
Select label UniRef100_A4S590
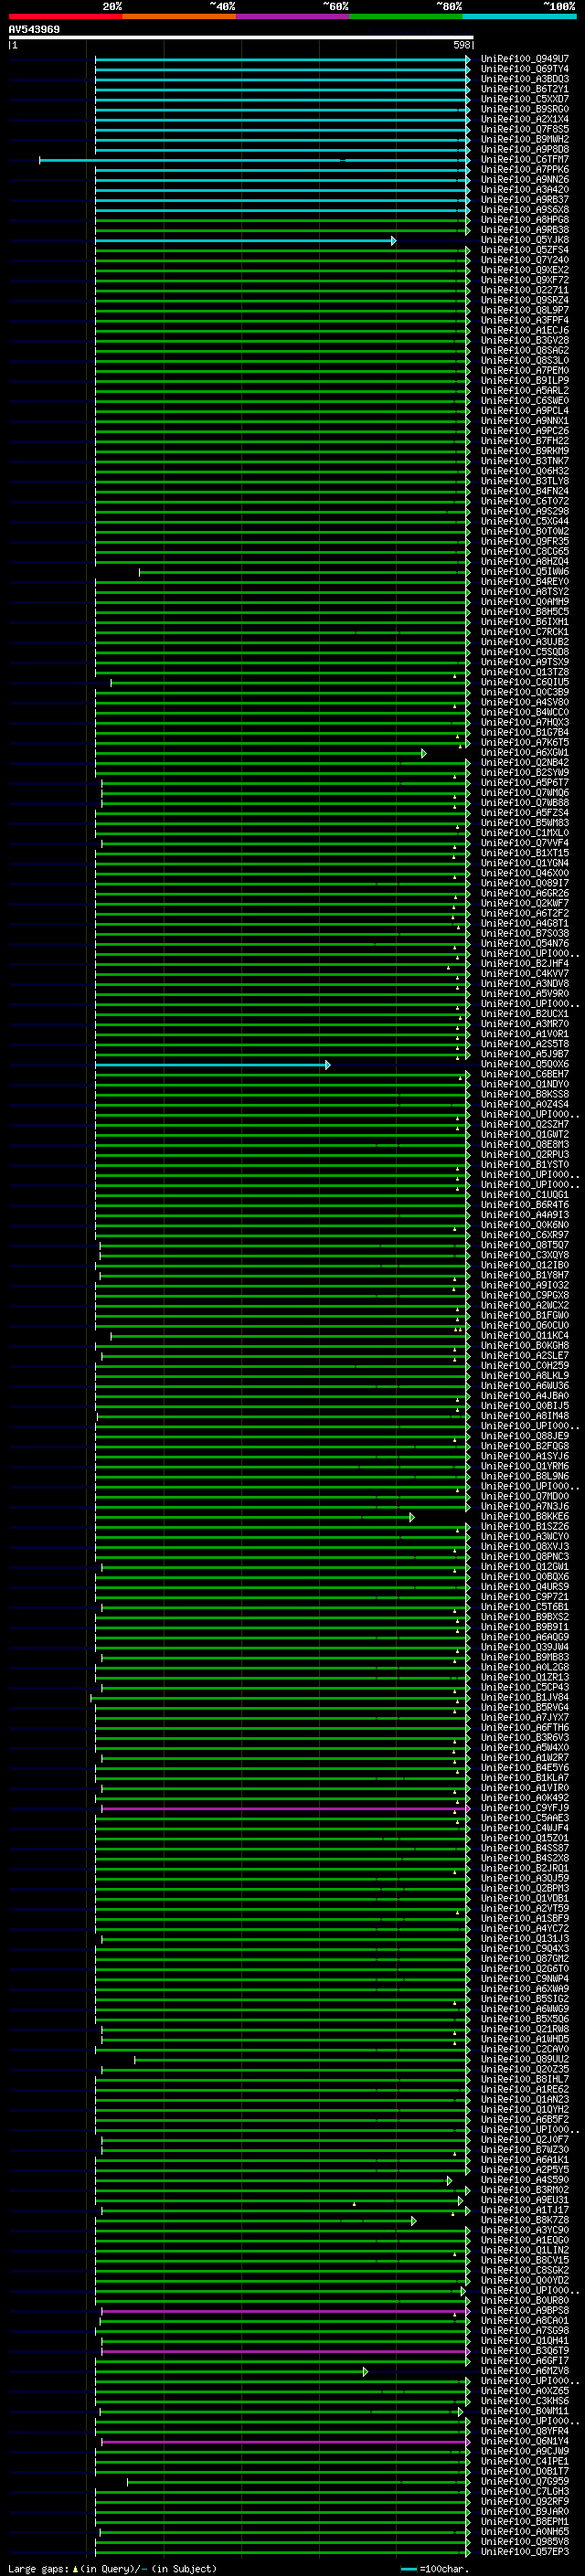pyautogui.click(x=524, y=2180)
